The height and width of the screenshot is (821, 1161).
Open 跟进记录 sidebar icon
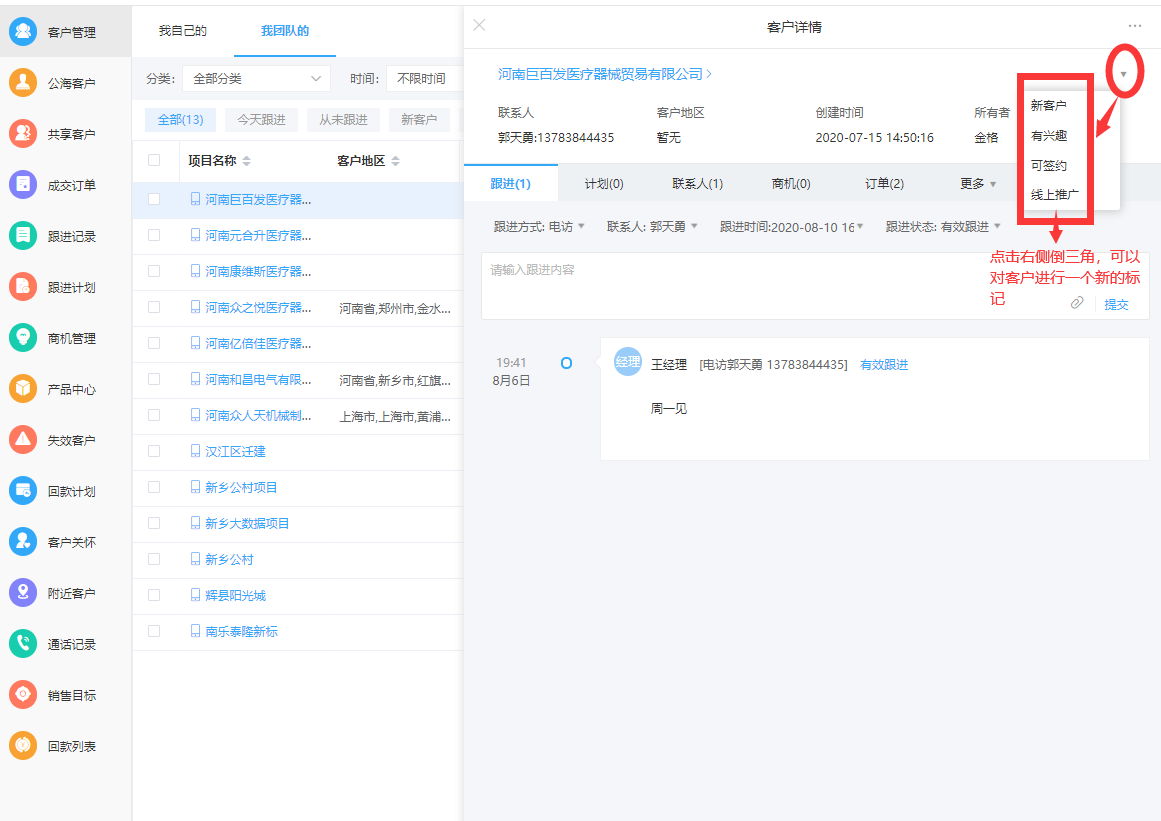[23, 236]
